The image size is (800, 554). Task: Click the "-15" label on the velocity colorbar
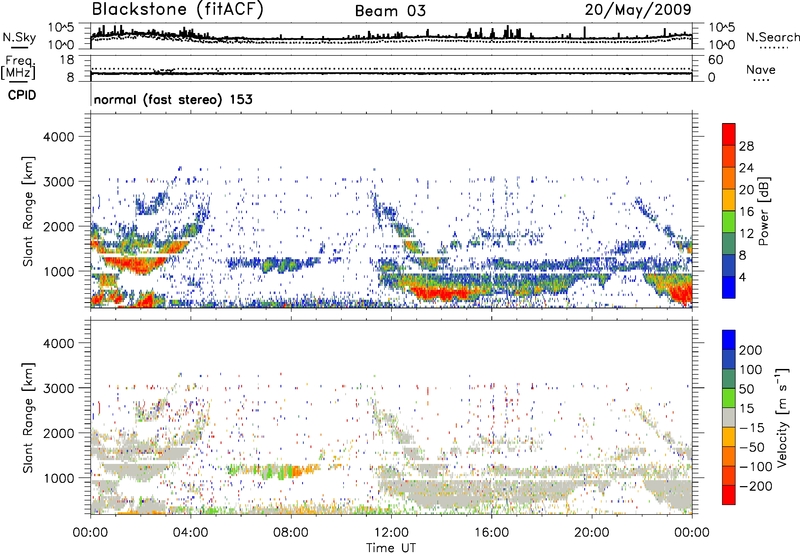pos(751,427)
